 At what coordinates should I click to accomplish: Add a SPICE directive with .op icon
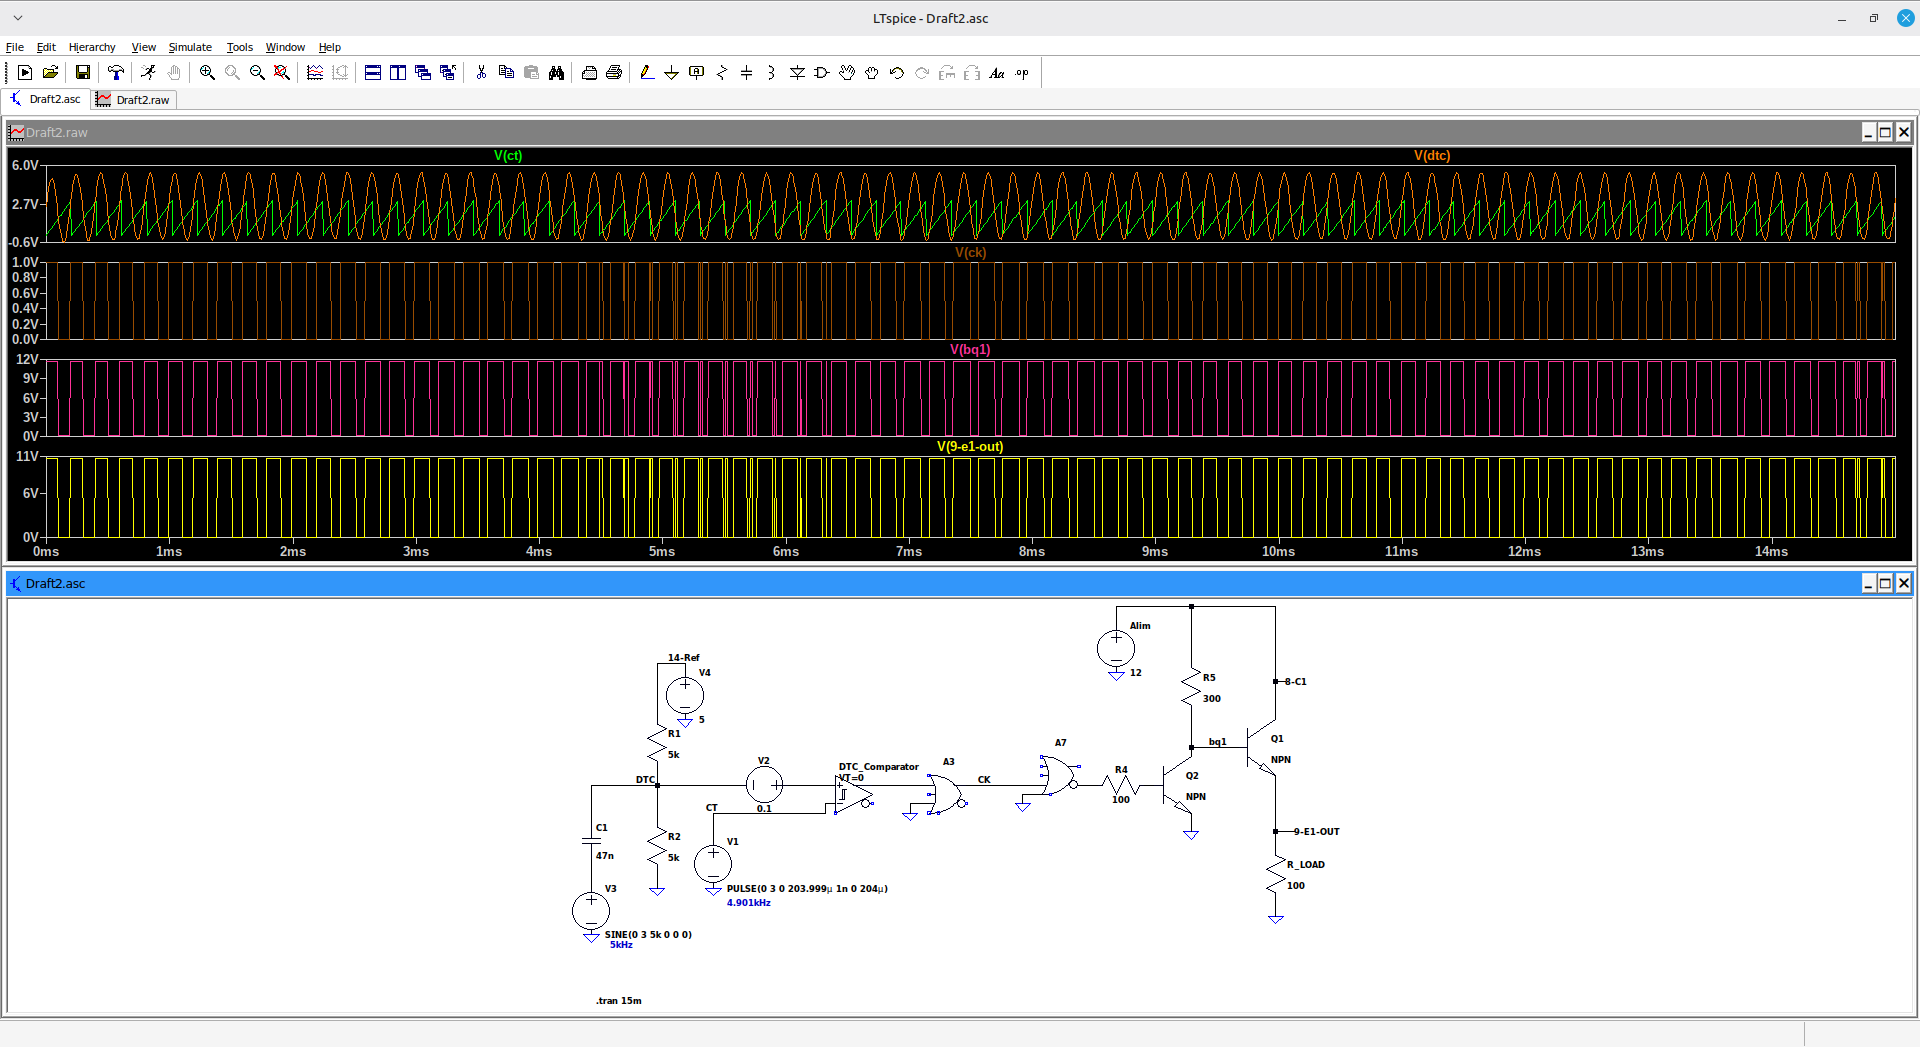(x=1022, y=73)
